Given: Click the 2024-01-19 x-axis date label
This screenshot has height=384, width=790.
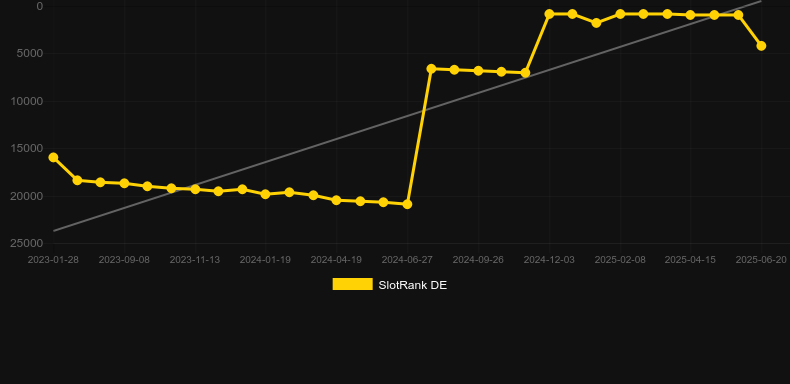Looking at the screenshot, I should pyautogui.click(x=266, y=260).
